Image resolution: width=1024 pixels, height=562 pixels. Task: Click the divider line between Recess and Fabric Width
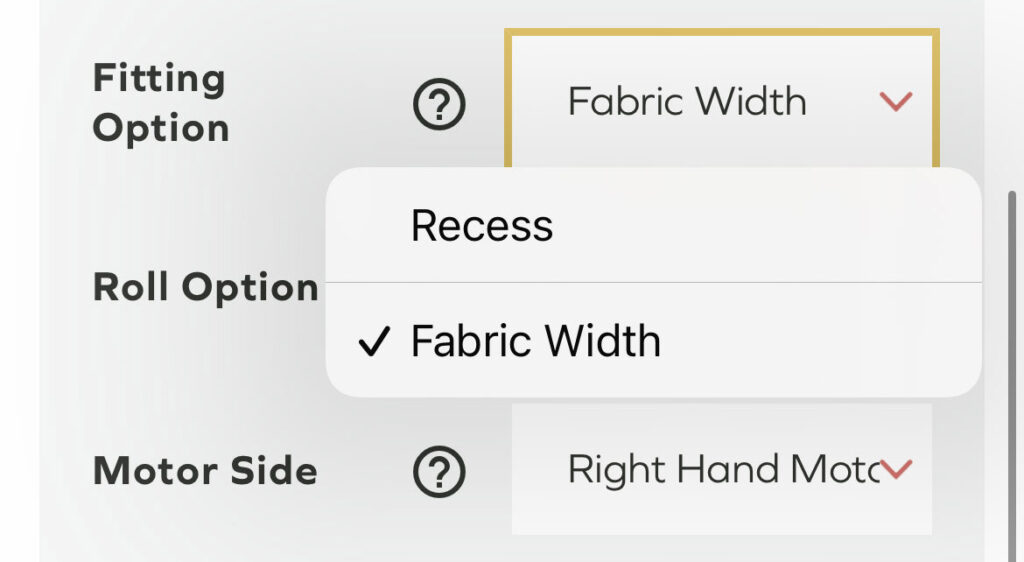pos(652,283)
